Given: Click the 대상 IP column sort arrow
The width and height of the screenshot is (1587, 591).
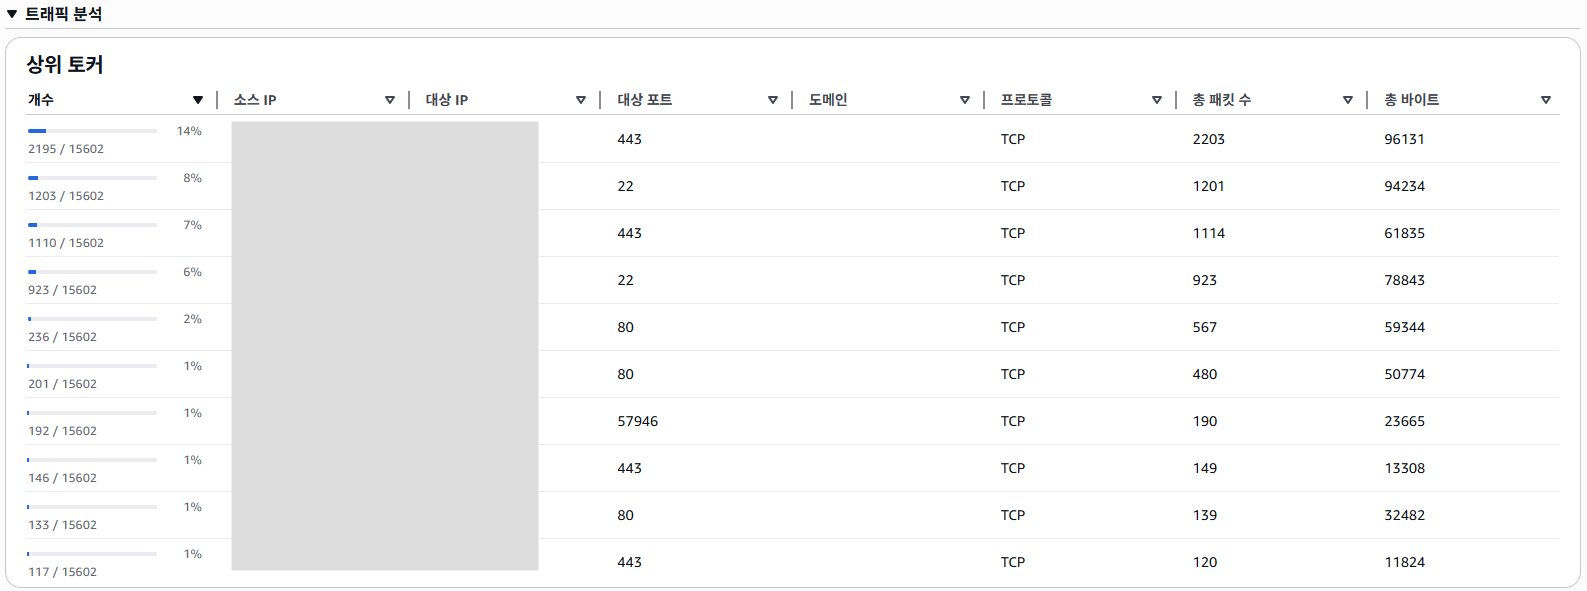Looking at the screenshot, I should point(581,100).
